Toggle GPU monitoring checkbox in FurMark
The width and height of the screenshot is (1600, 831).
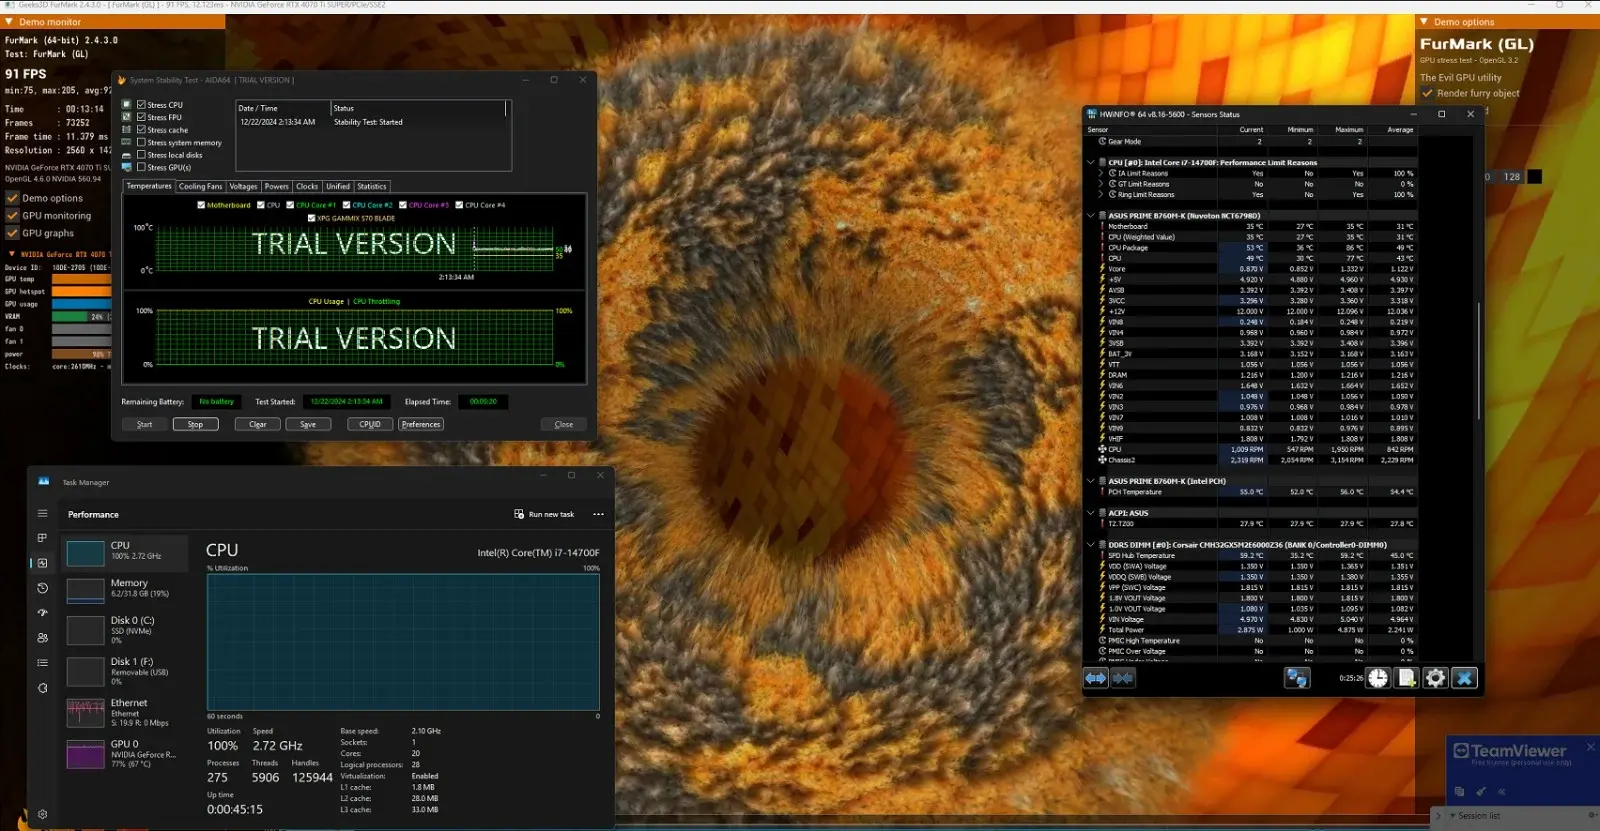13,215
